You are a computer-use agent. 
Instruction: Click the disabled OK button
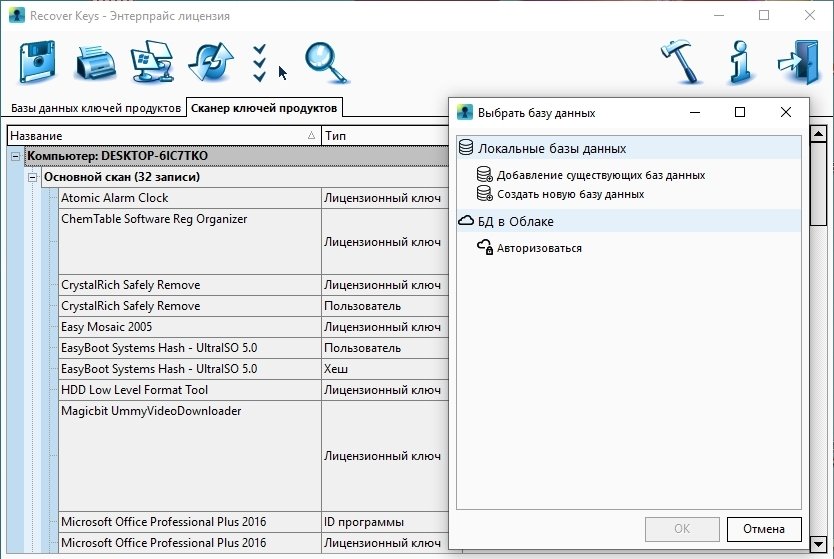(x=682, y=529)
